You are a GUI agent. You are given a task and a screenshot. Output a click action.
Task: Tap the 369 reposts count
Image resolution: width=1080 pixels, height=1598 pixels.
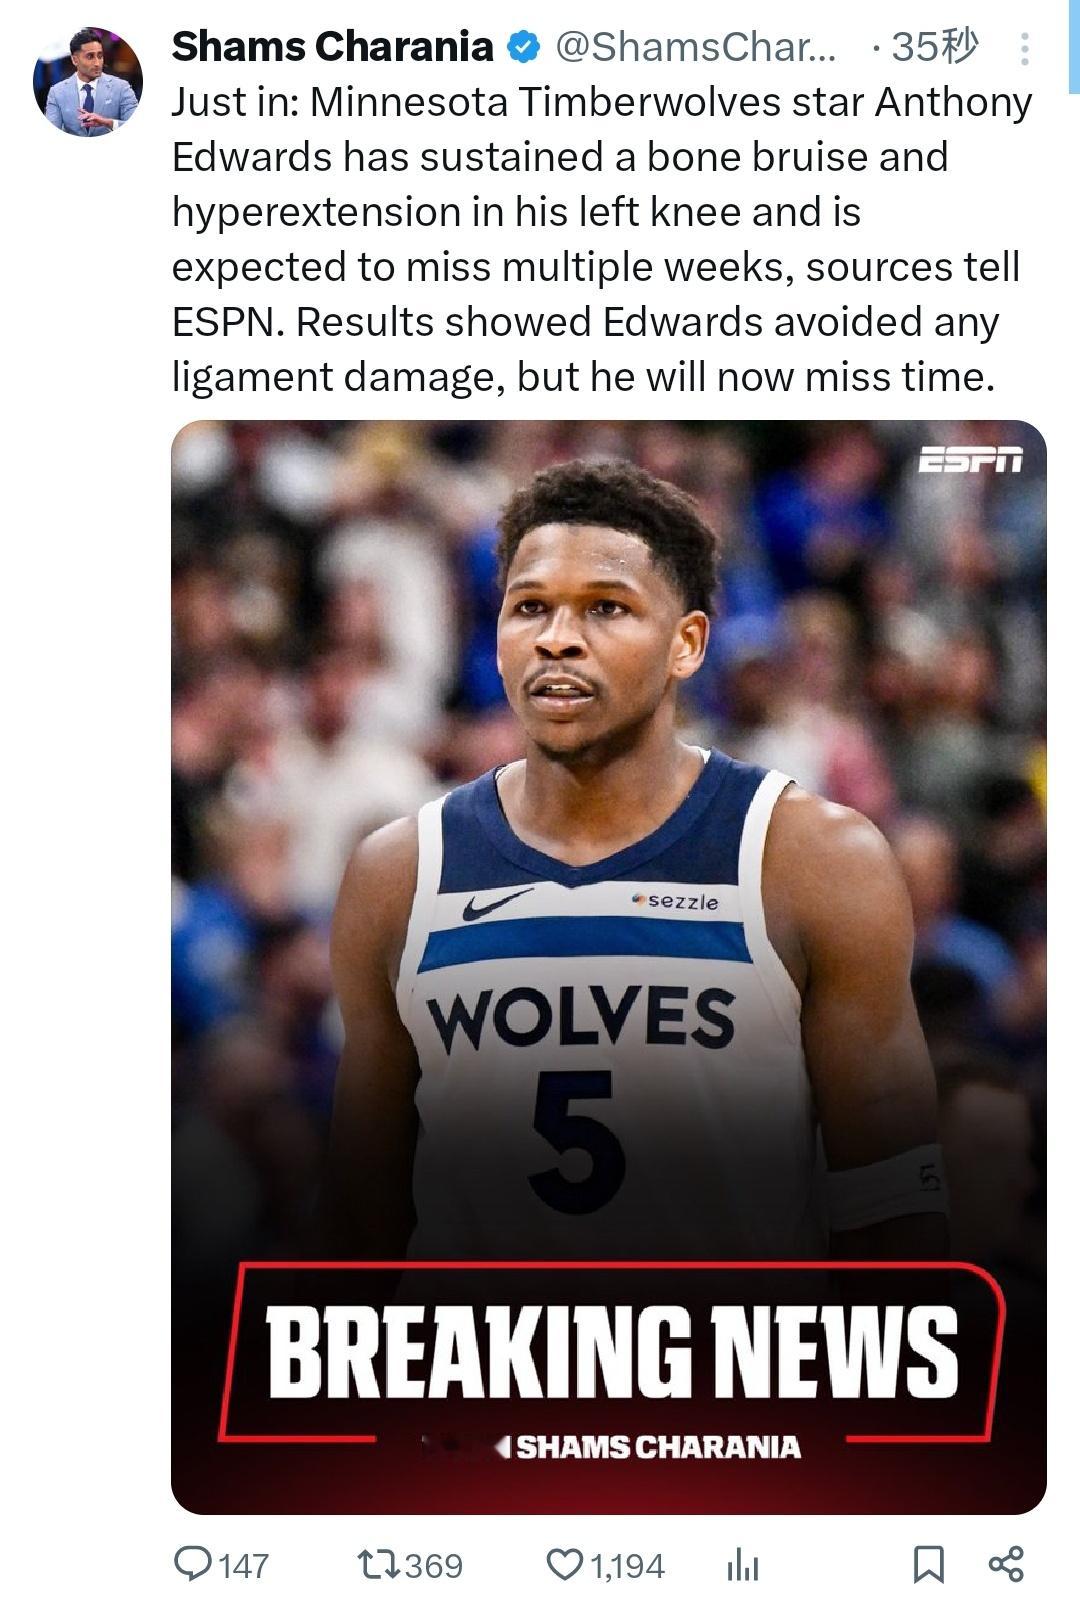pyautogui.click(x=434, y=1565)
